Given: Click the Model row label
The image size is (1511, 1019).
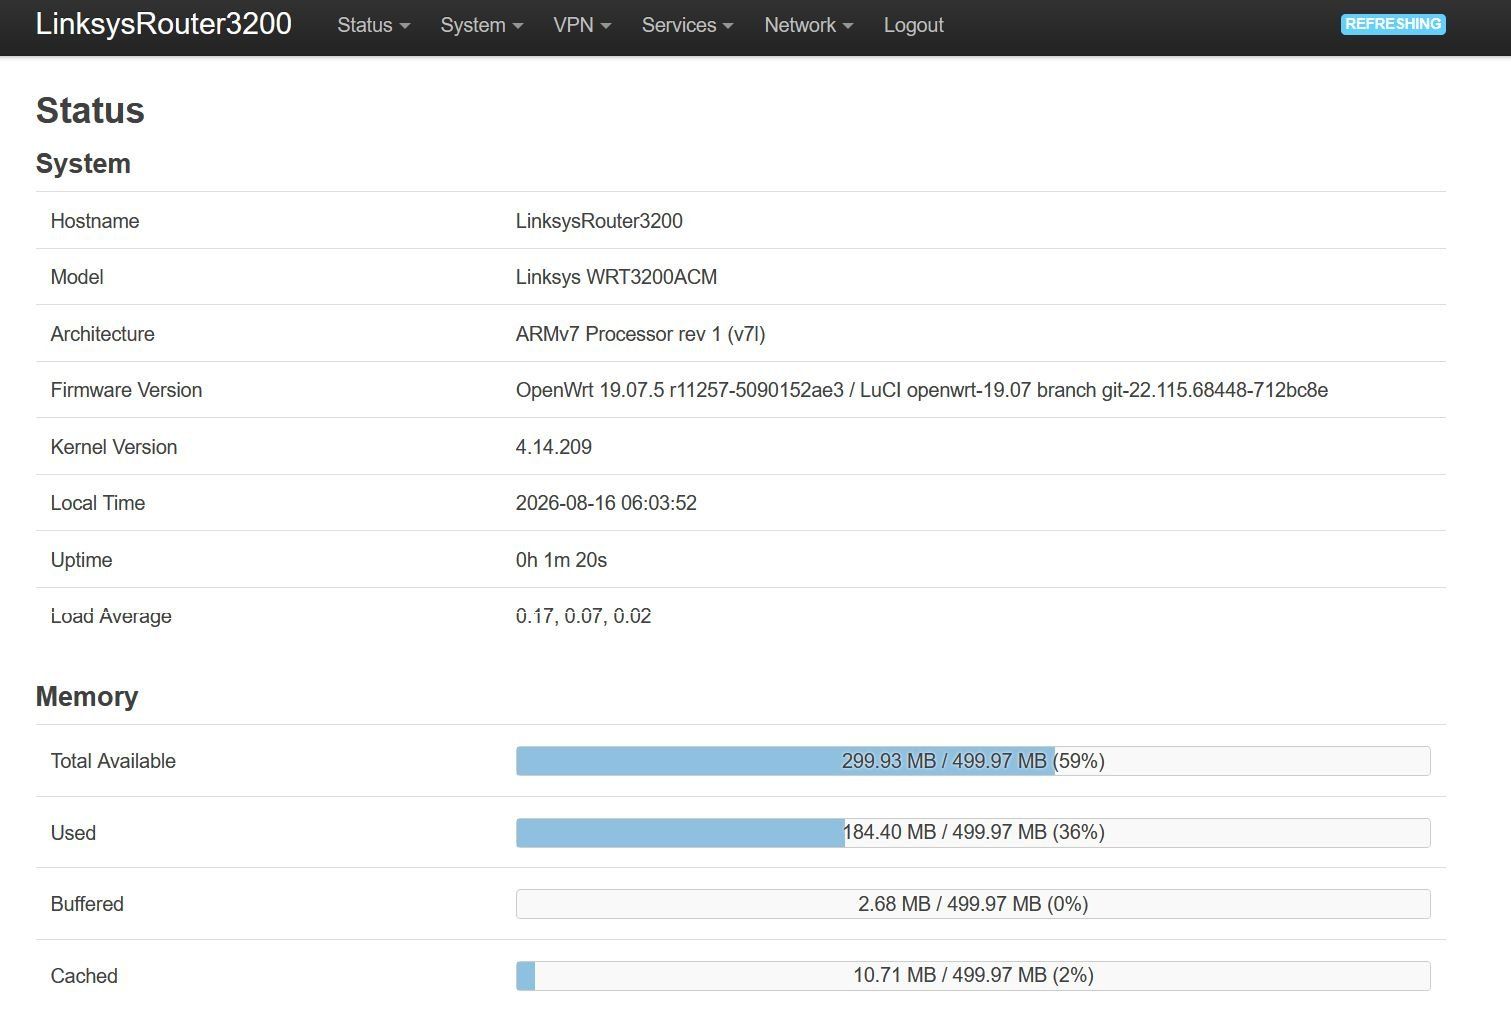Looking at the screenshot, I should (x=77, y=277).
